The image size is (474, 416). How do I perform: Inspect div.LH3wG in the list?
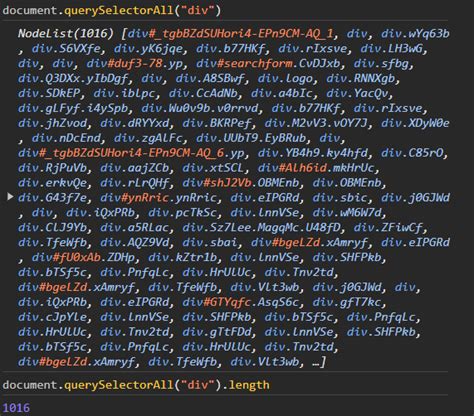pos(391,48)
